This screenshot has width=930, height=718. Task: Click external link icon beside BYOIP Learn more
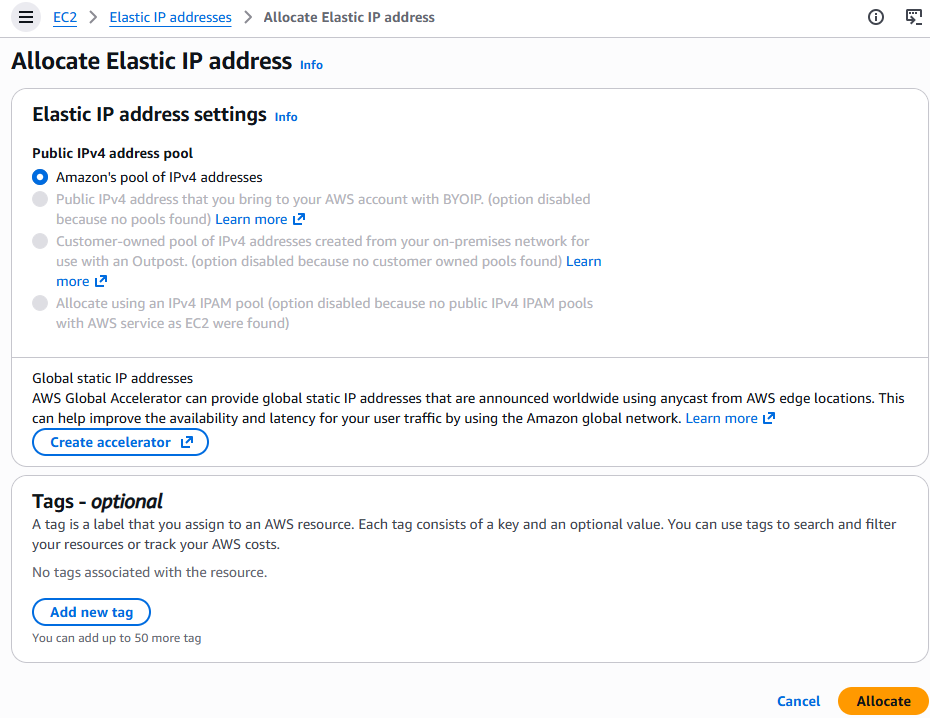coord(299,219)
